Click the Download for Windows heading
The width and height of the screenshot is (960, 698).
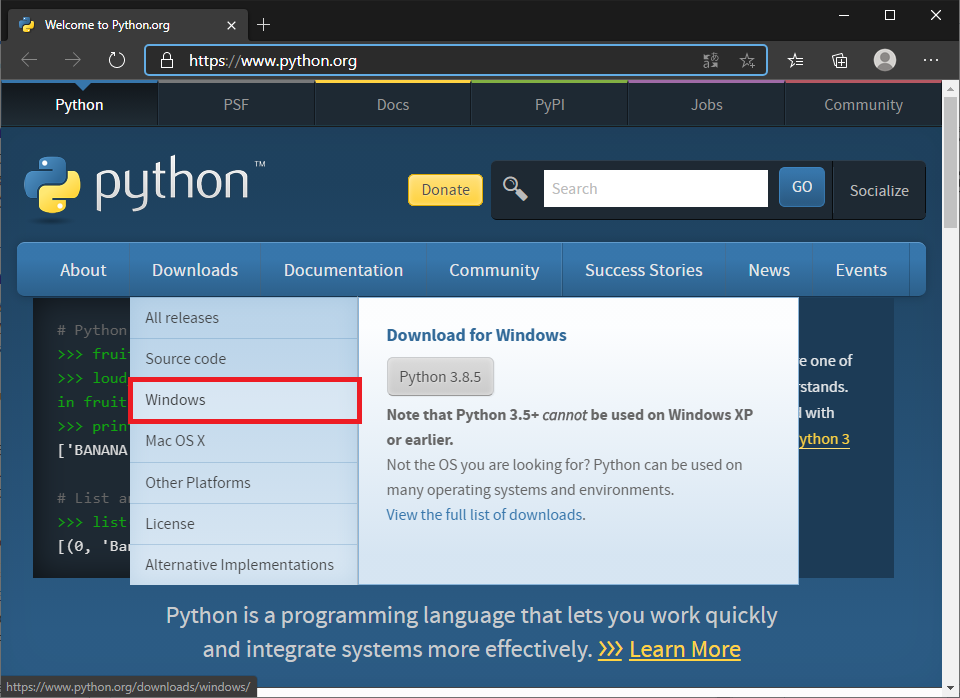coord(476,335)
